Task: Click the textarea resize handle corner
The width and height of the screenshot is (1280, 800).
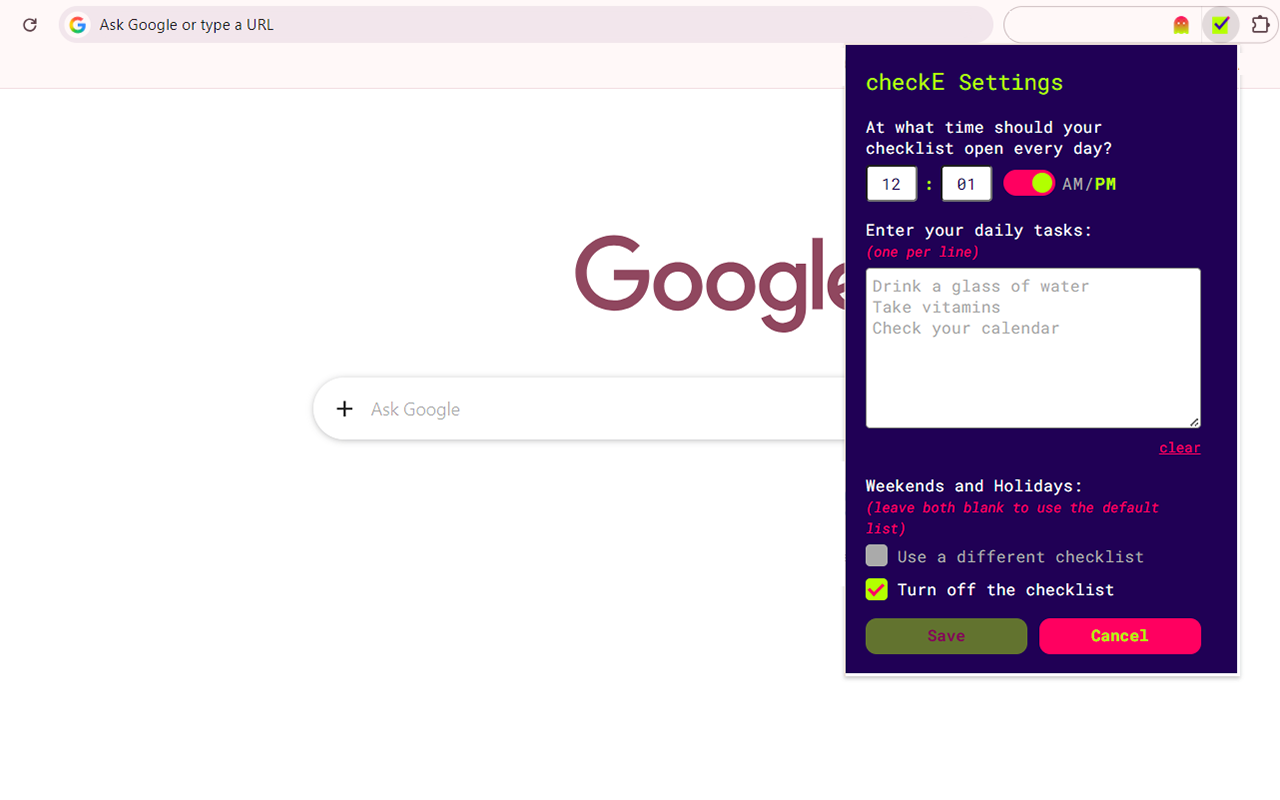Action: [x=1194, y=422]
